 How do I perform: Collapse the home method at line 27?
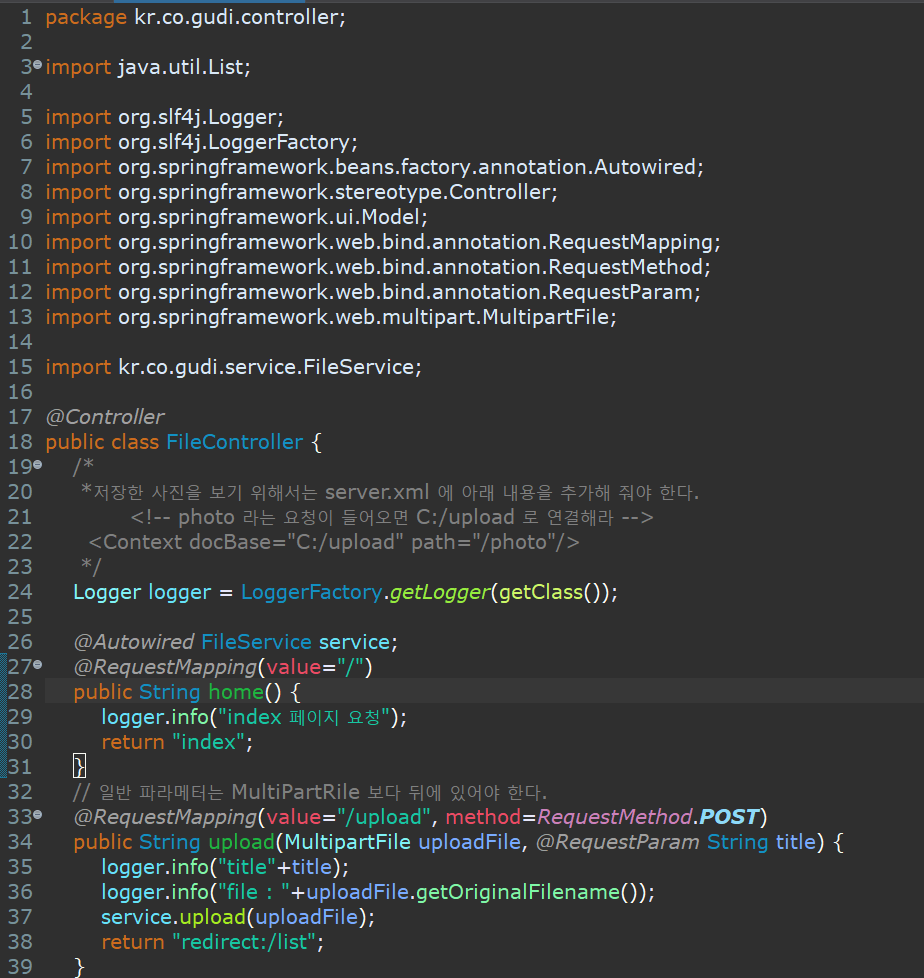coord(37,664)
